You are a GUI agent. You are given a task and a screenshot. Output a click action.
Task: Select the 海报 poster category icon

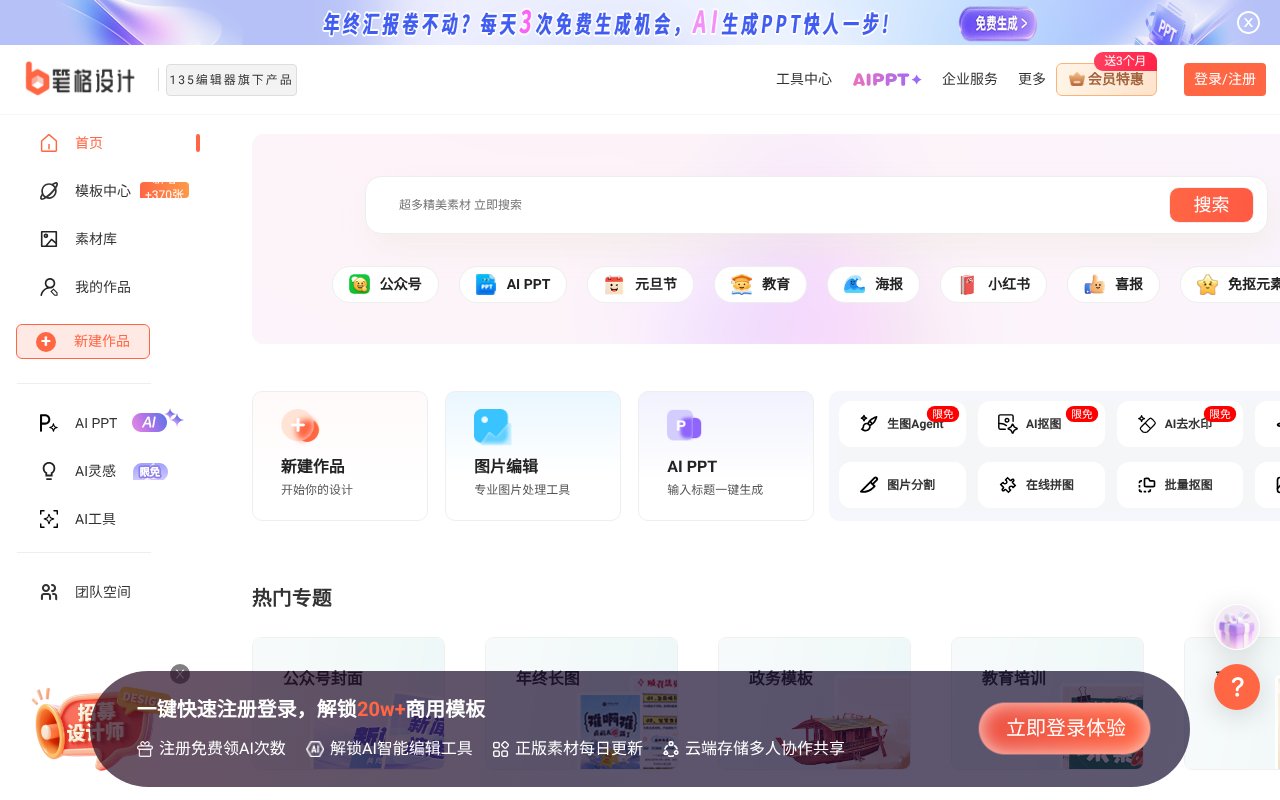coord(873,284)
